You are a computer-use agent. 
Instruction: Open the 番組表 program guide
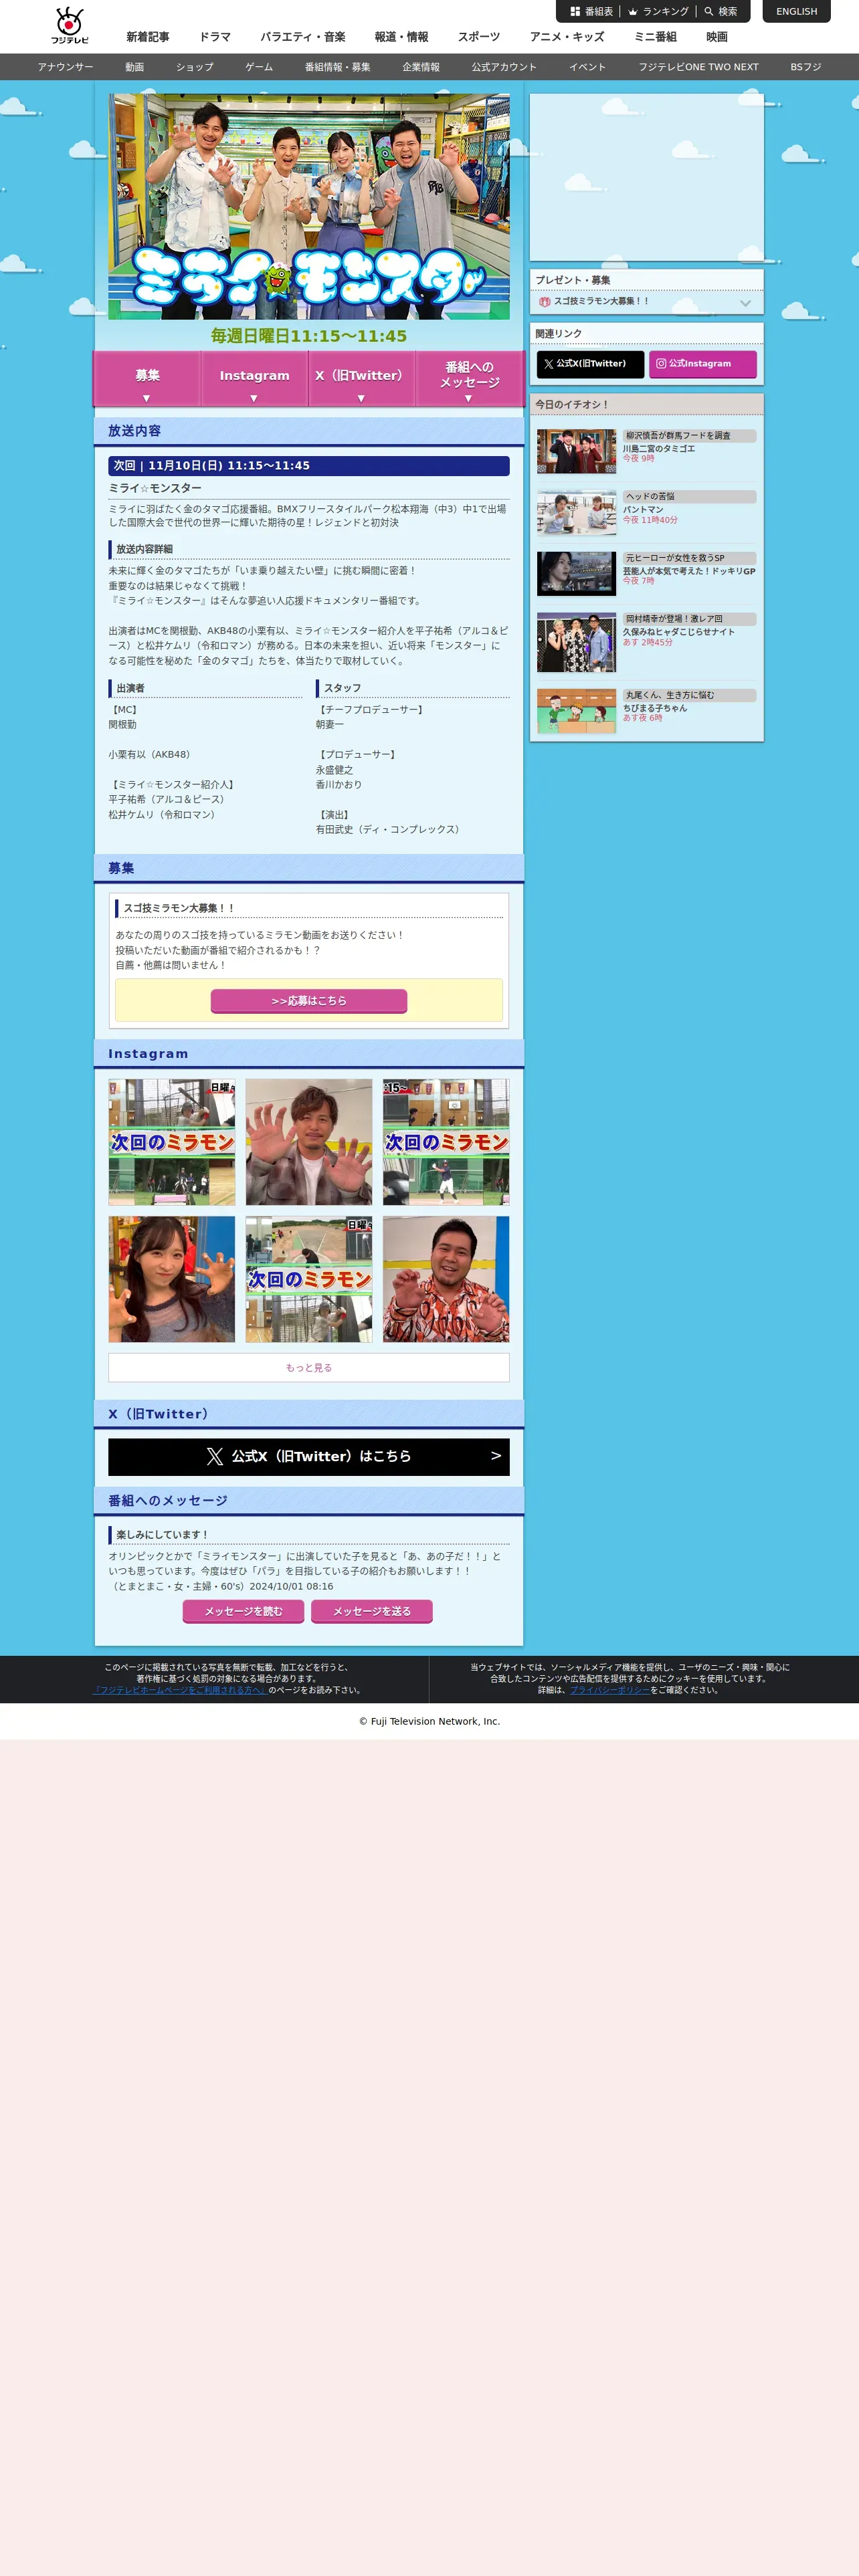pos(592,12)
